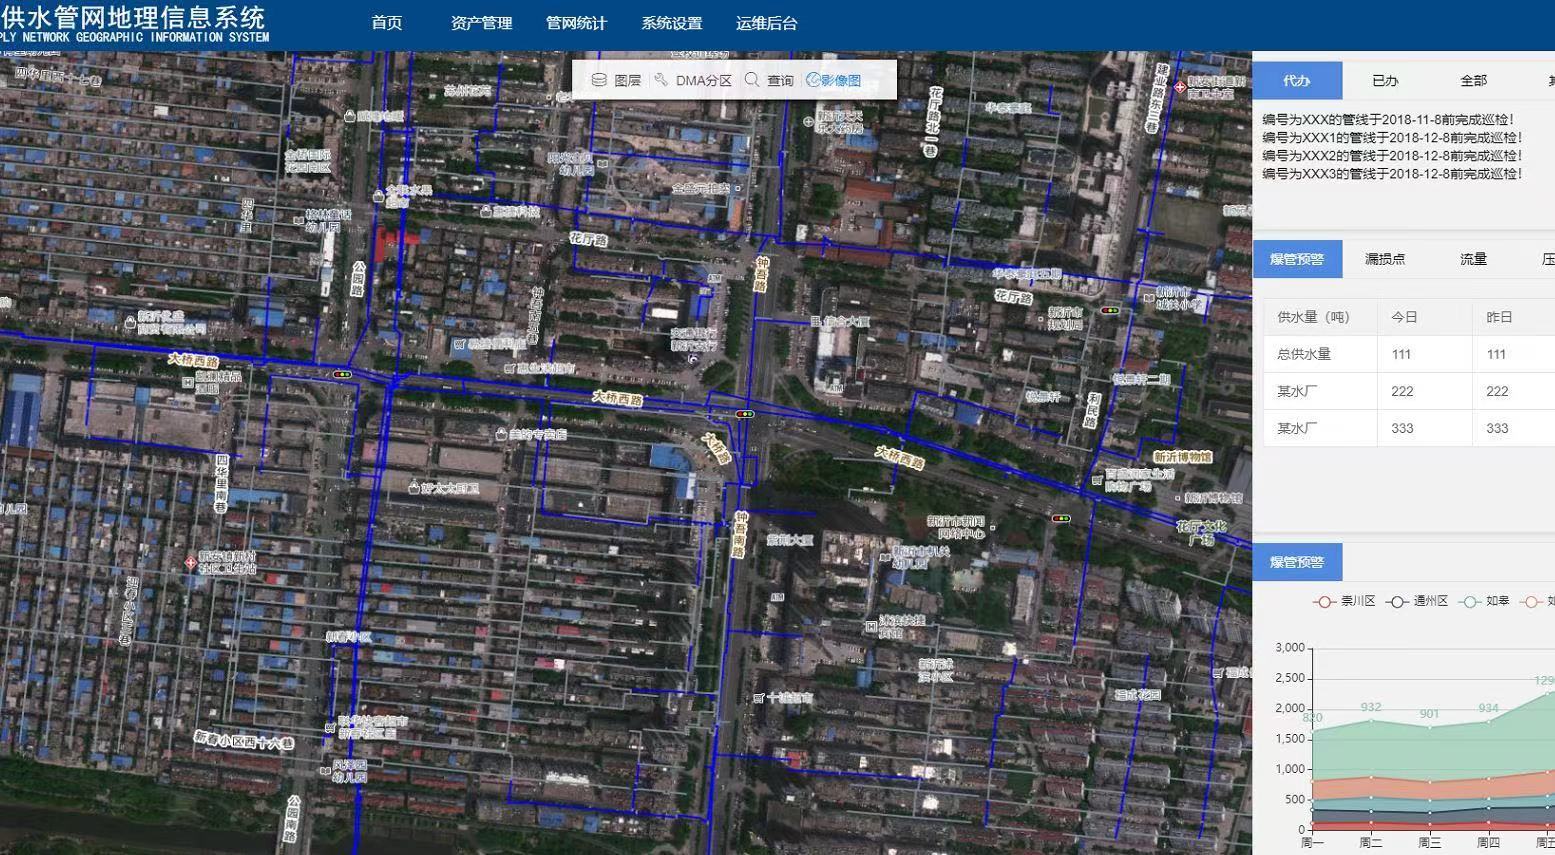Switch to the 已办 tab

pos(1385,80)
